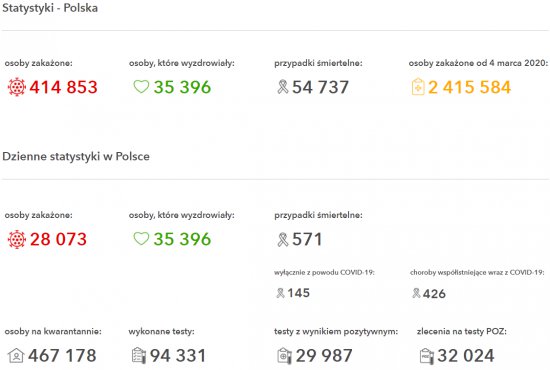Image resolution: width=550 pixels, height=370 pixels.
Task: Click the POZ clipboard icon beside 32 024
Action: click(427, 356)
